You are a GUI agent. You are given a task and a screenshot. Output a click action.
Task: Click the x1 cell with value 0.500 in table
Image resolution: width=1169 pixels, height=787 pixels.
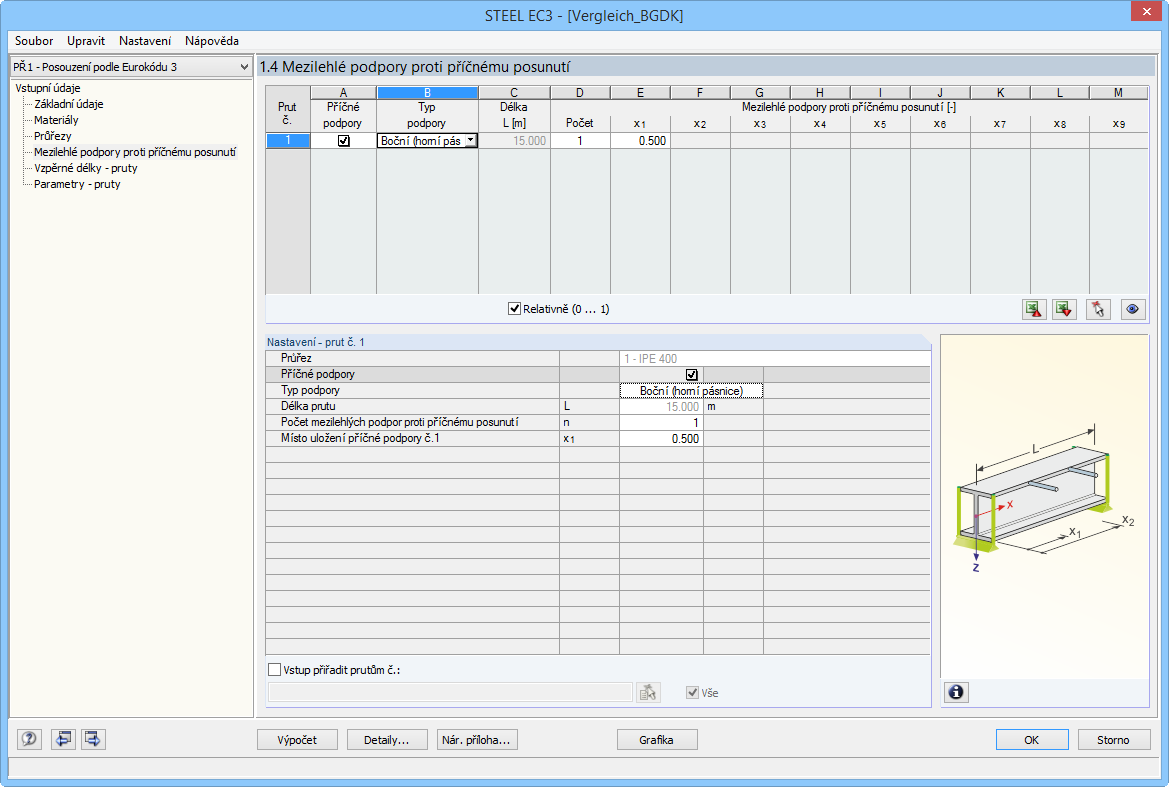coord(640,141)
